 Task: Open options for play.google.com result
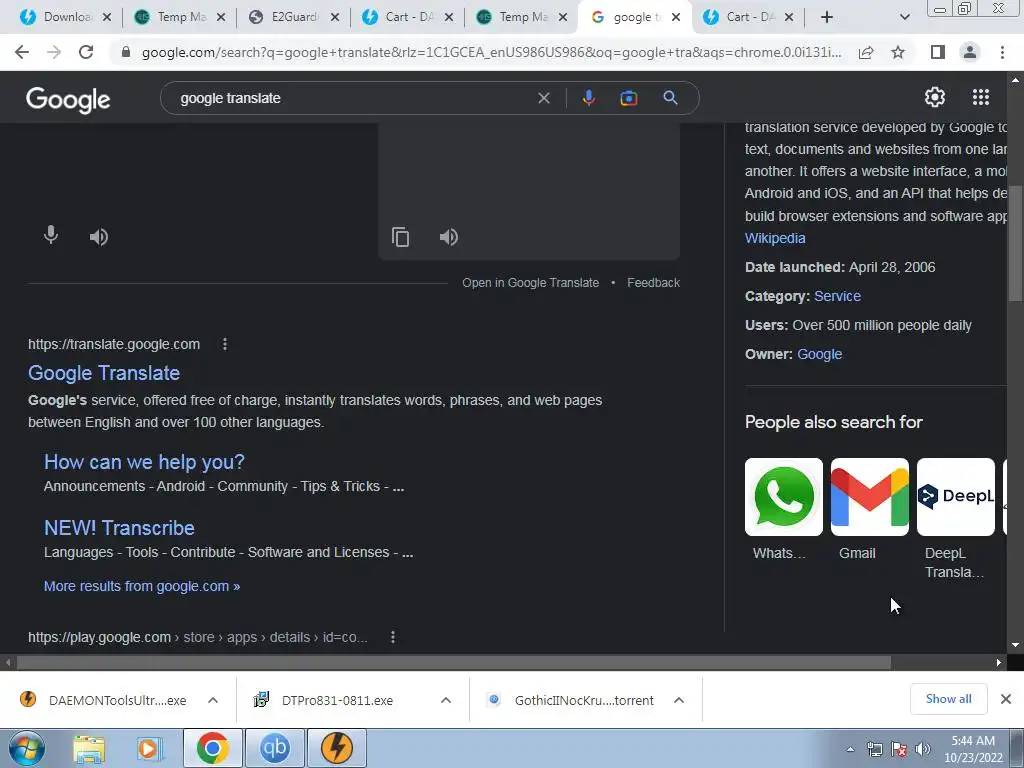392,637
